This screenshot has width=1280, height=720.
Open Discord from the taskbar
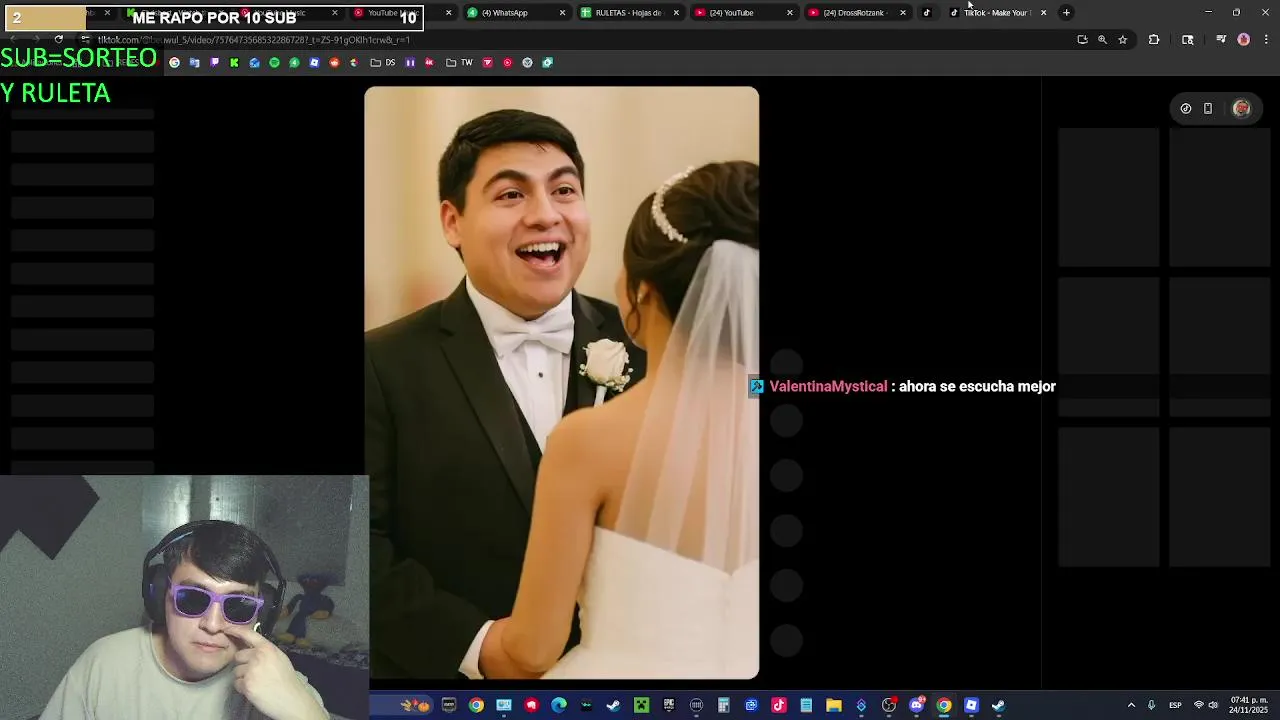click(x=917, y=705)
